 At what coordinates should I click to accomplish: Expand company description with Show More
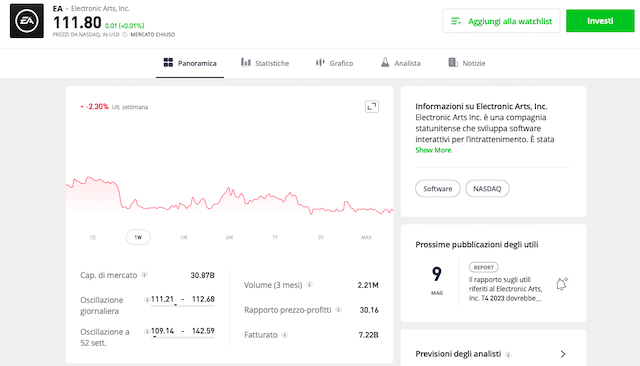tap(433, 150)
